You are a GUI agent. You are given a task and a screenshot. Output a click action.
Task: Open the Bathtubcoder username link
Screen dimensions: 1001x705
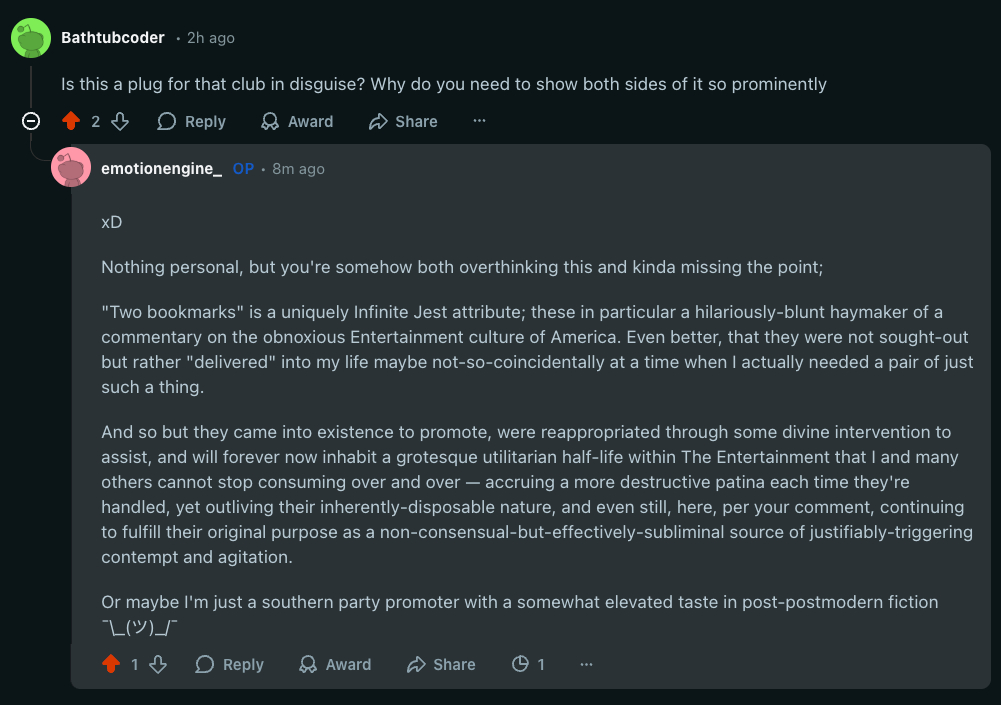113,38
